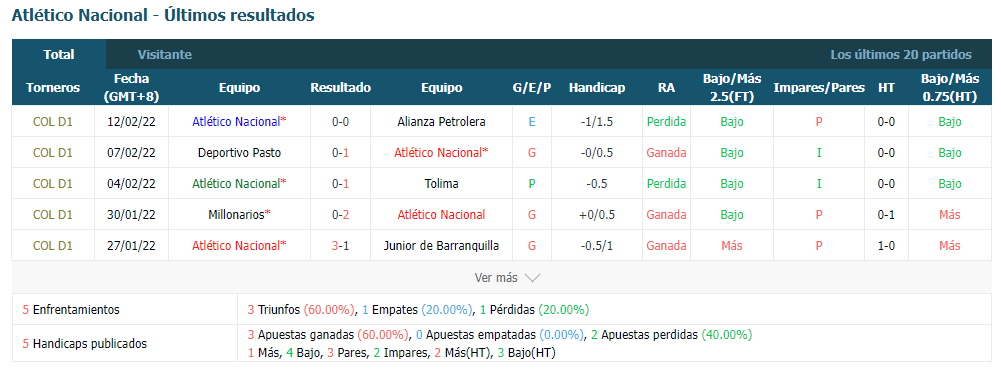1001x371 pixels.
Task: Open Los últimos 20 partidos selector
Action: 901,55
